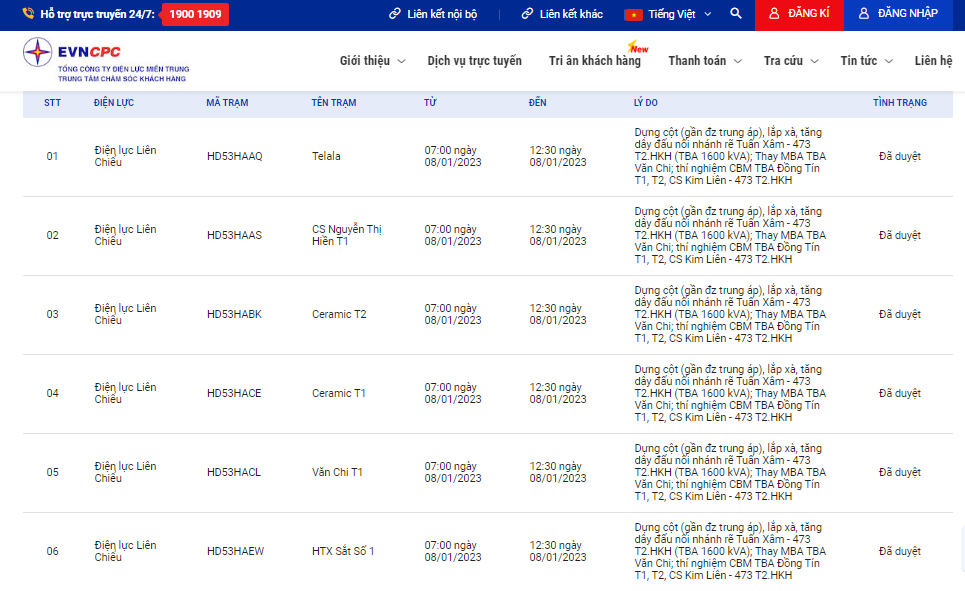Go to the Liên hệ page
The height and width of the screenshot is (591, 965).
(x=933, y=61)
